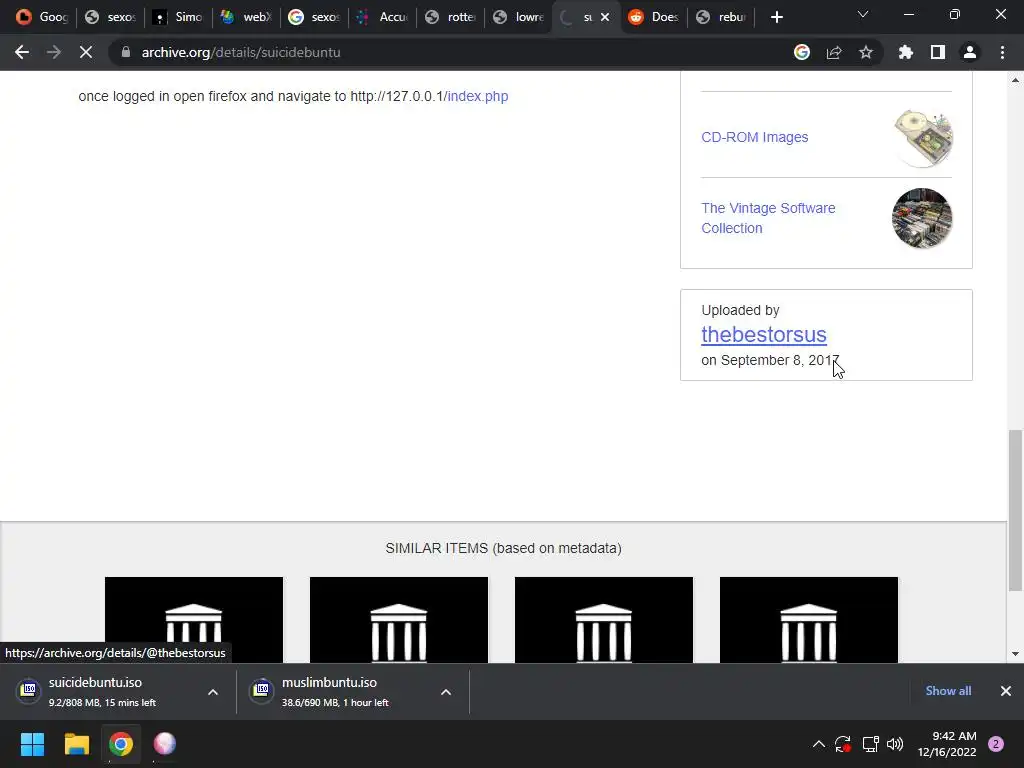Click the address bar URL field
The width and height of the screenshot is (1024, 768).
(x=451, y=52)
